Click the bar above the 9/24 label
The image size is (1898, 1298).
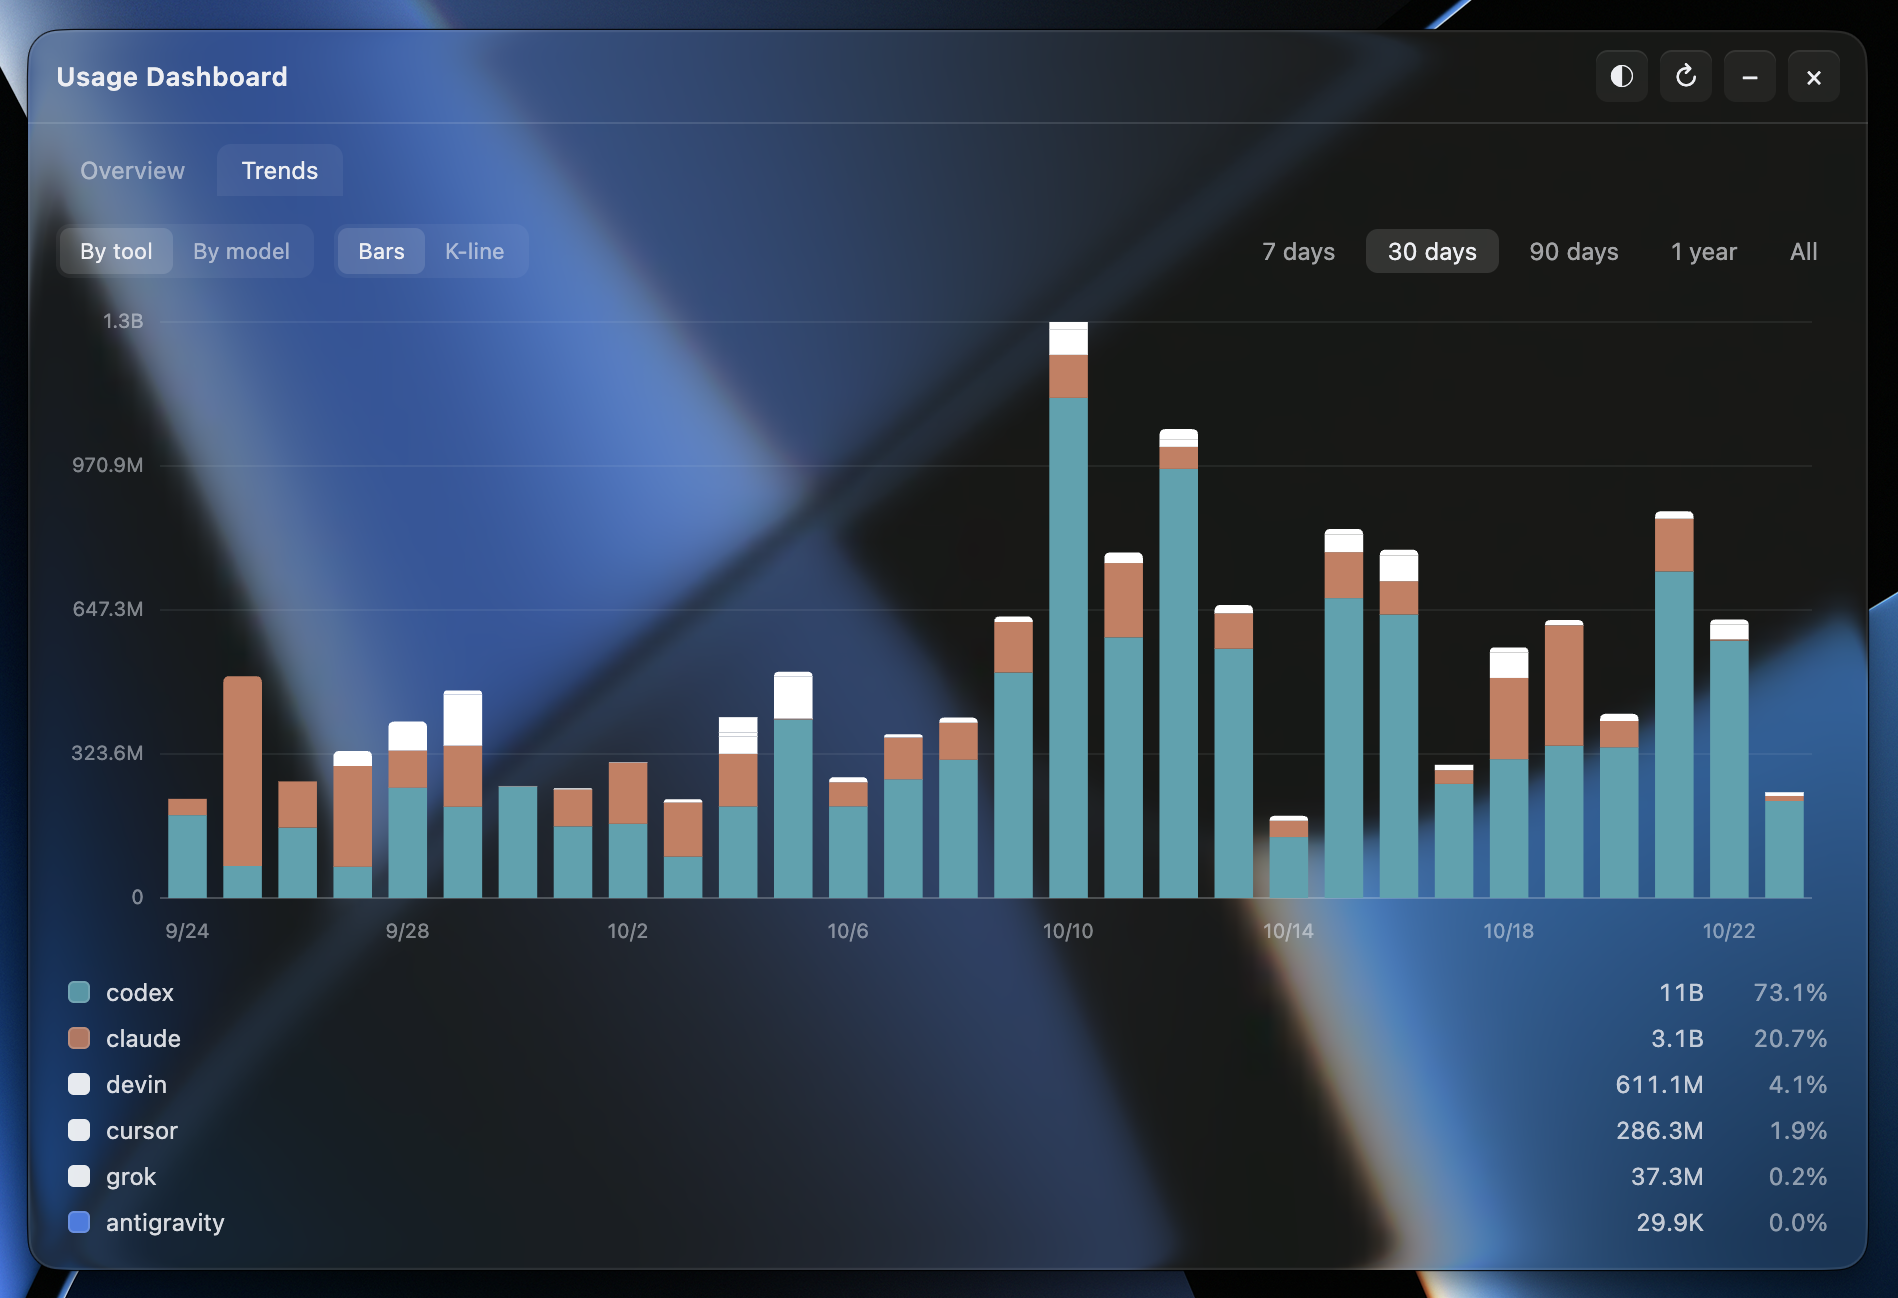coord(187,848)
